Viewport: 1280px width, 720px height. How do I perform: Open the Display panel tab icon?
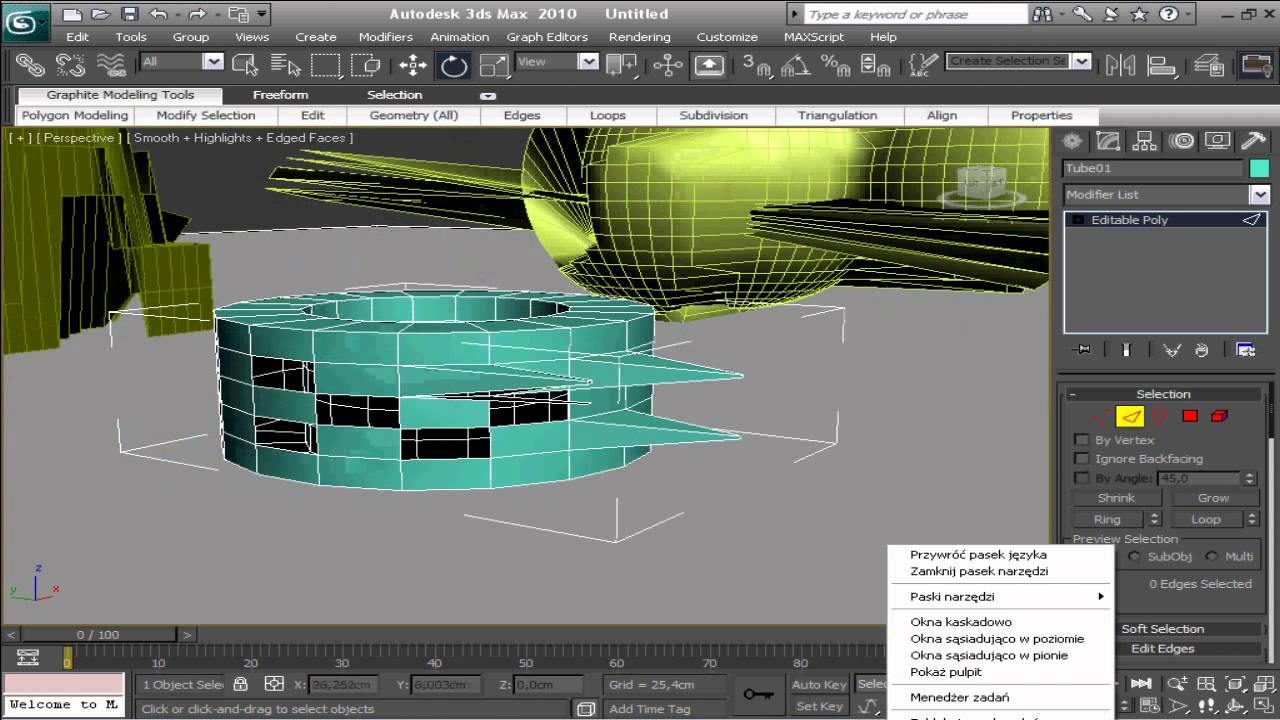click(1217, 141)
